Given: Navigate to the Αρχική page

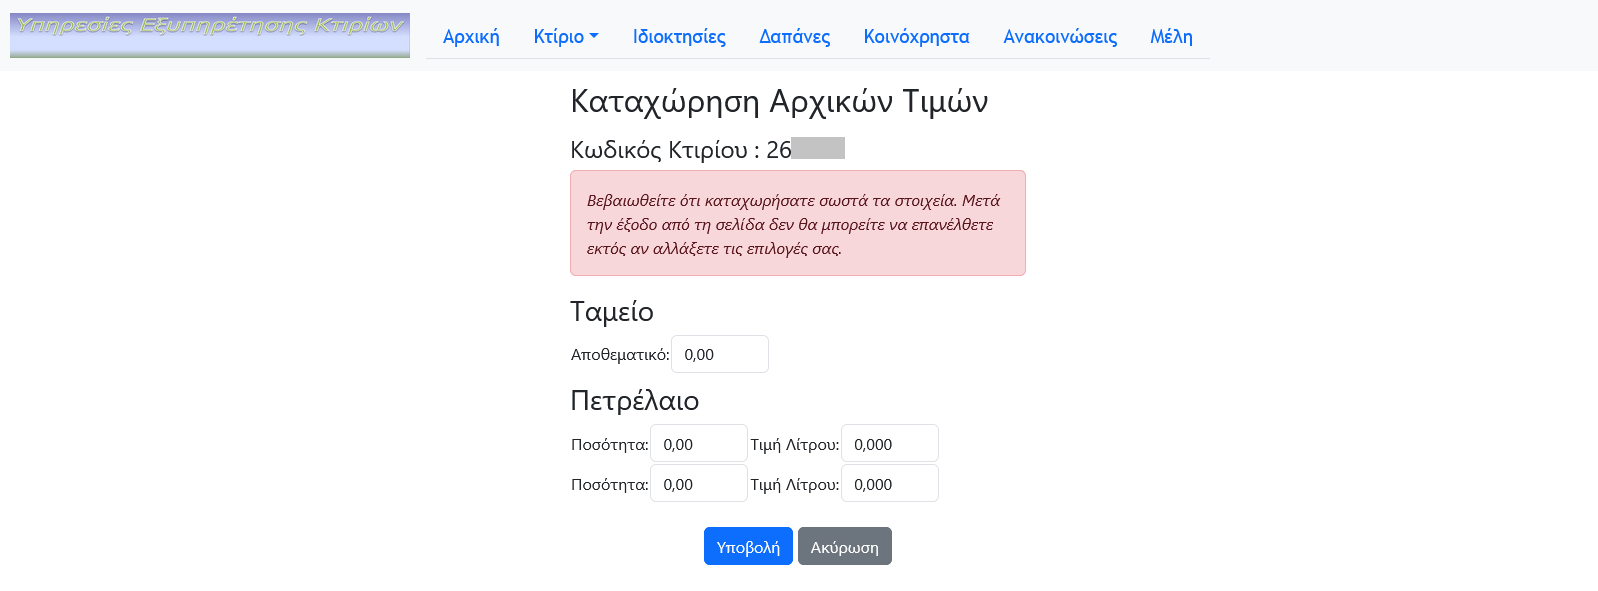Looking at the screenshot, I should pyautogui.click(x=470, y=36).
